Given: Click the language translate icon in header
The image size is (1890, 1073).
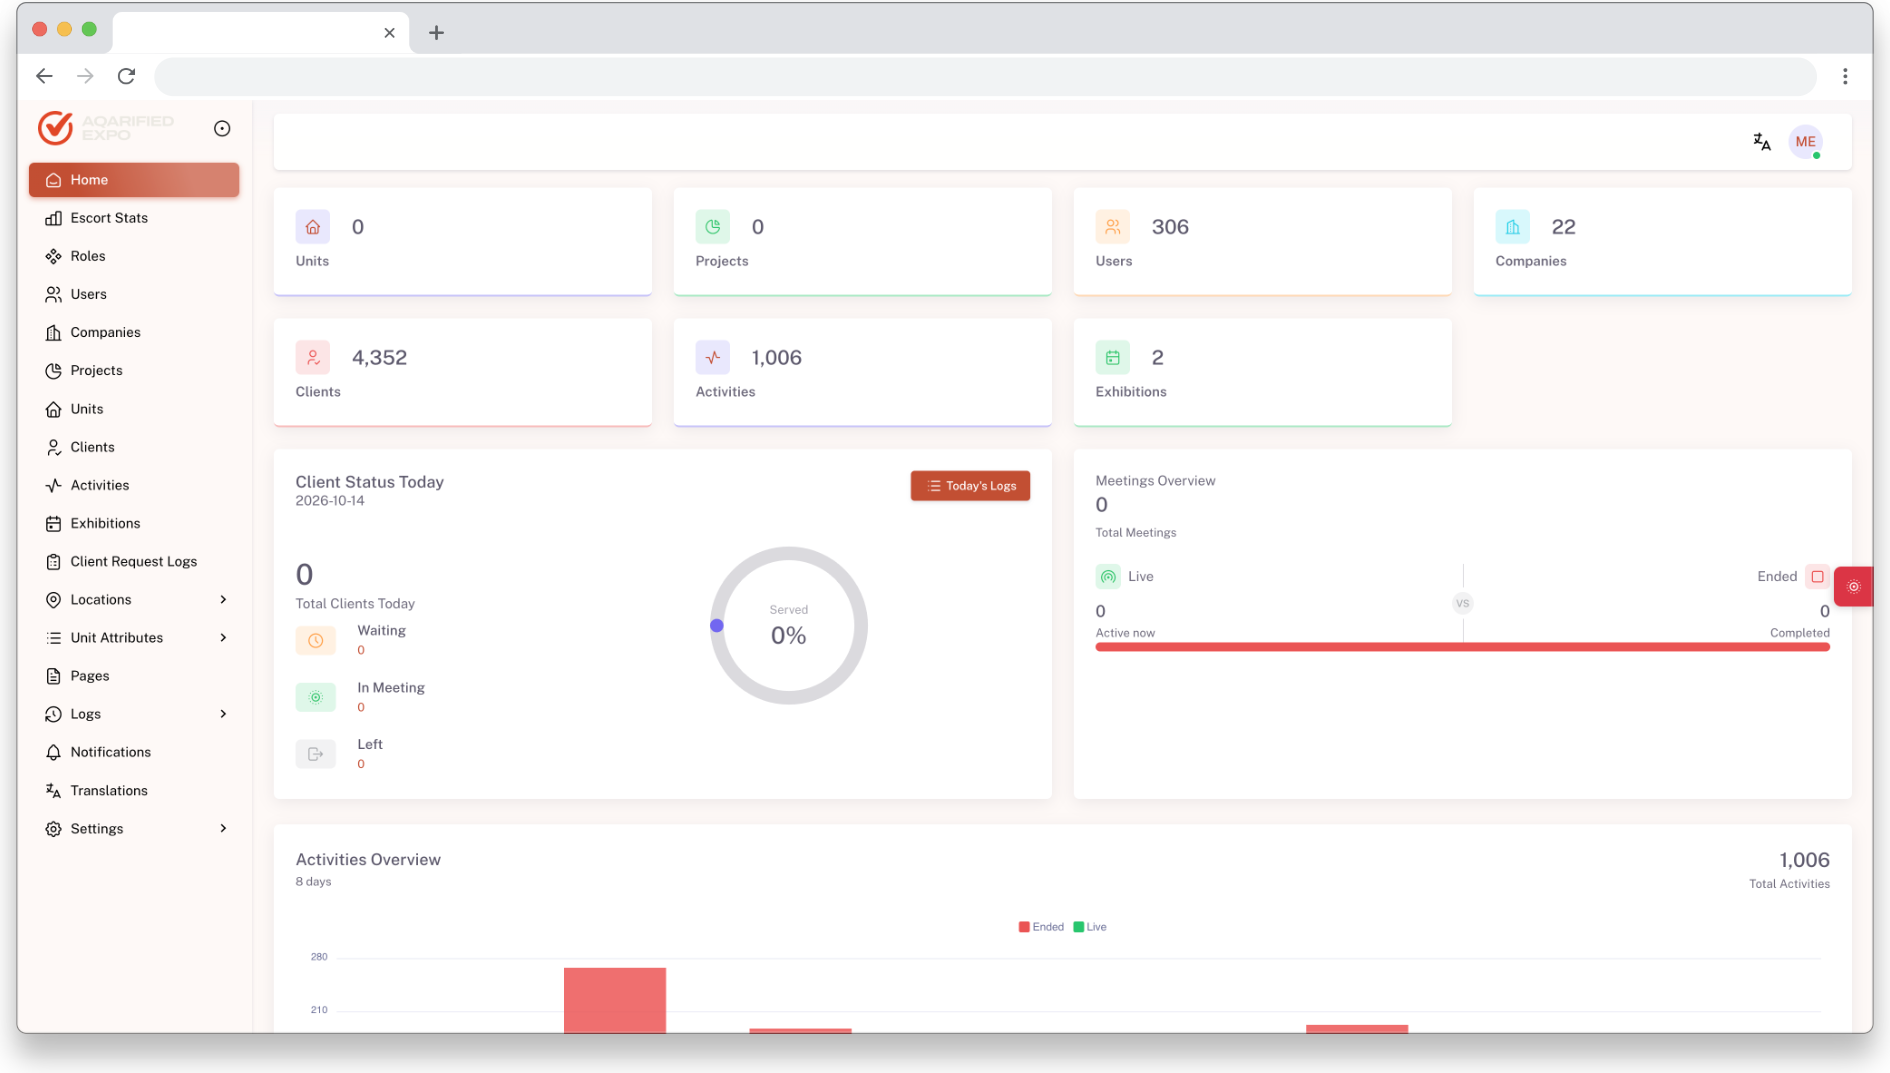Looking at the screenshot, I should pyautogui.click(x=1762, y=142).
